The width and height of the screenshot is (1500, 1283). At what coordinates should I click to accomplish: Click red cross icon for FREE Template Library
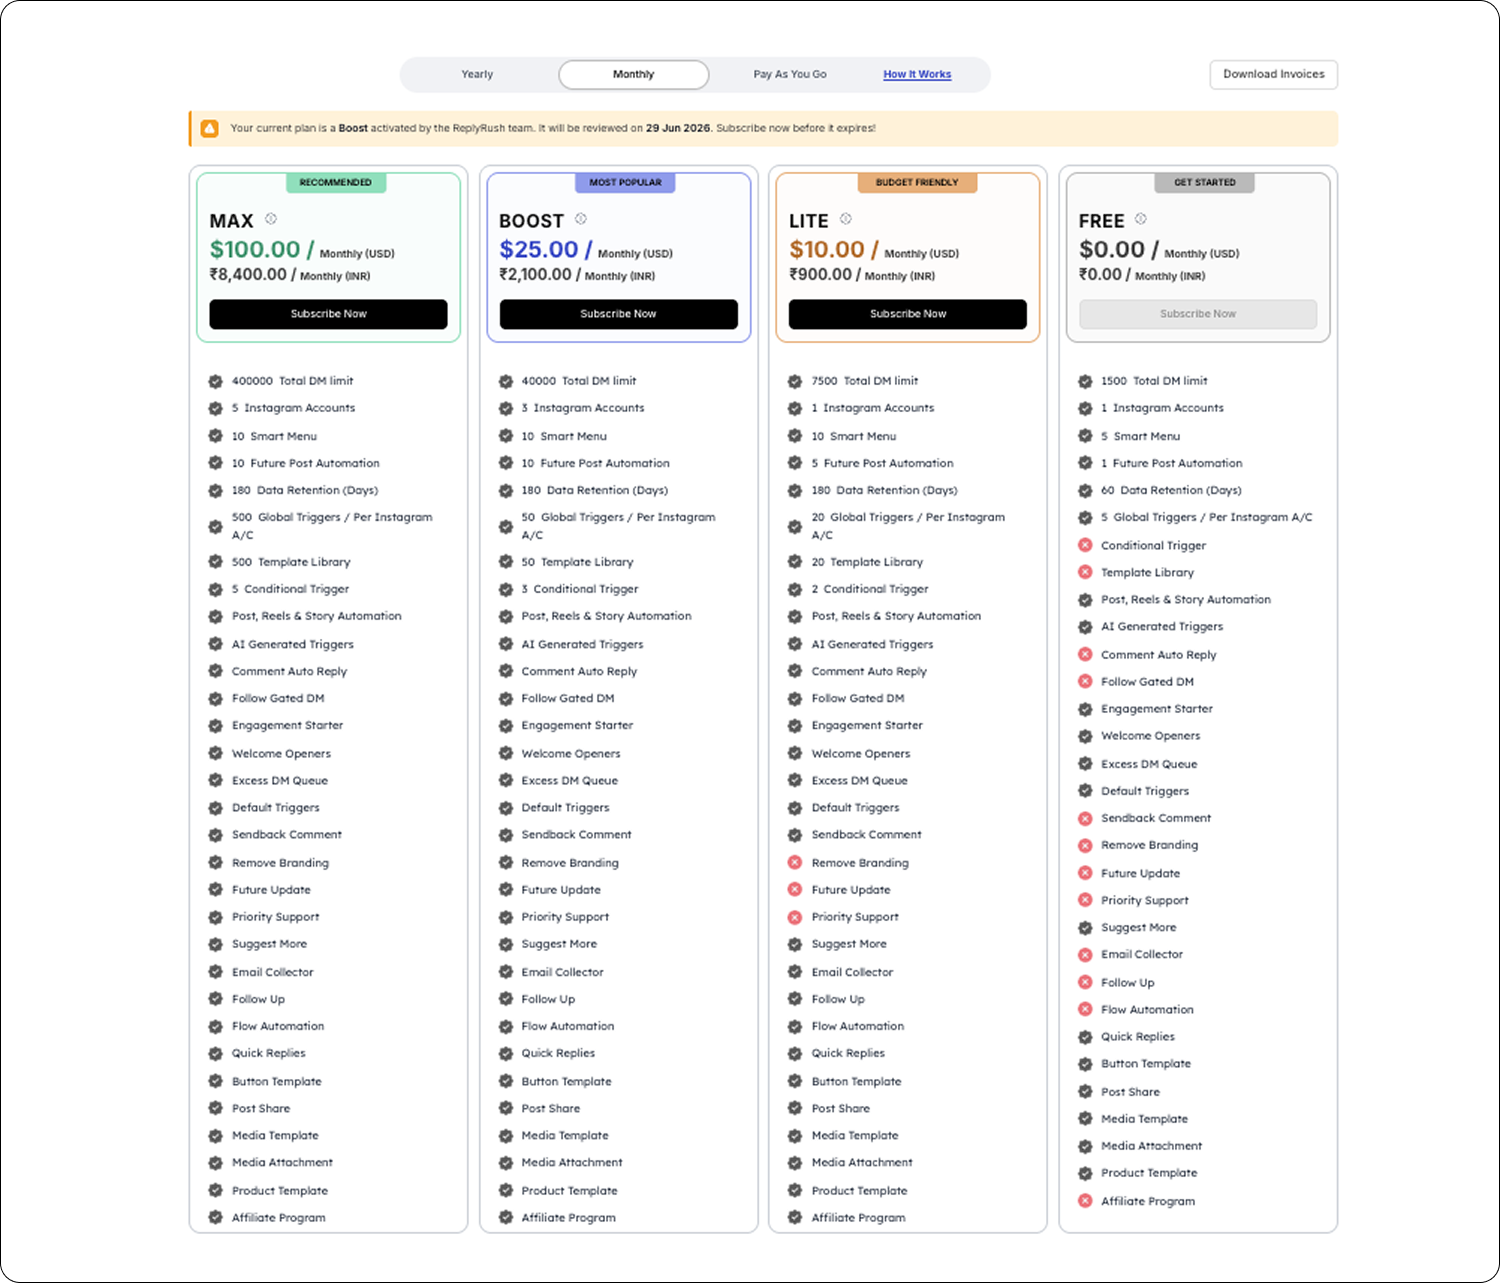1085,572
